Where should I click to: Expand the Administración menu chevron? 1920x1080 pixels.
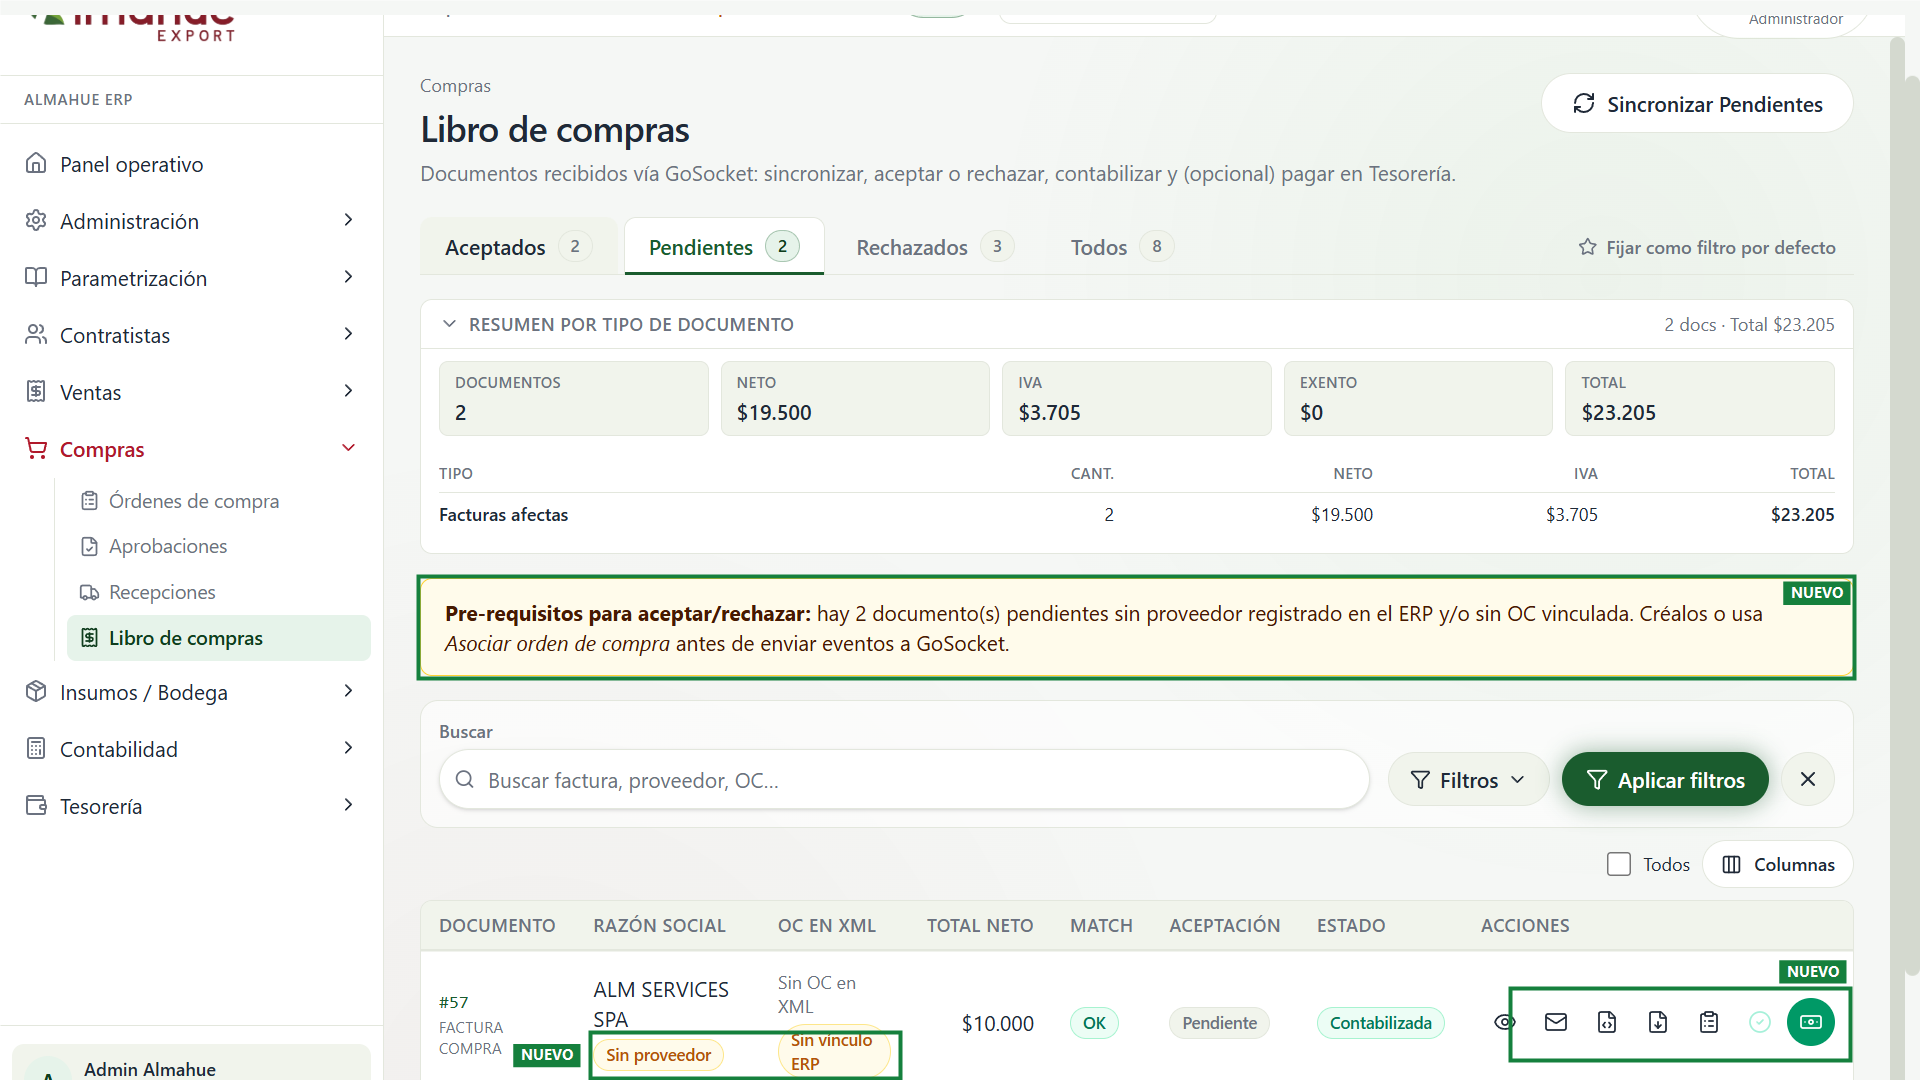click(348, 220)
